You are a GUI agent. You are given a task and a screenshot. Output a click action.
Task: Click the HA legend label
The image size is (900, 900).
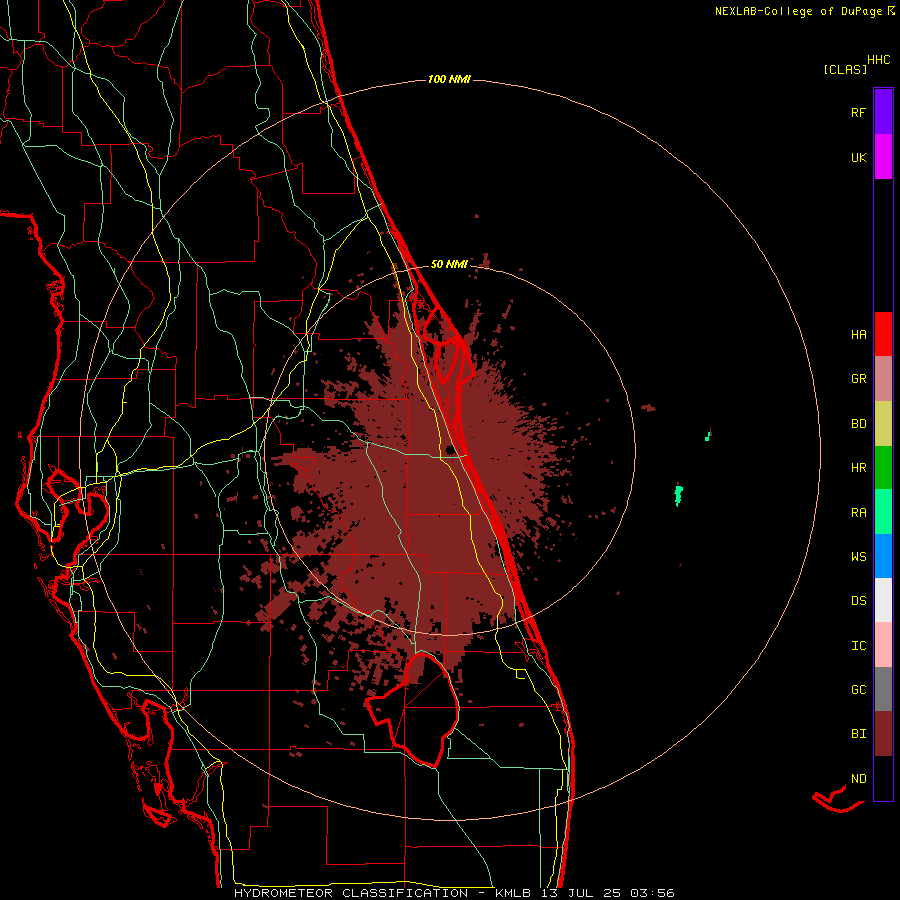(x=858, y=335)
